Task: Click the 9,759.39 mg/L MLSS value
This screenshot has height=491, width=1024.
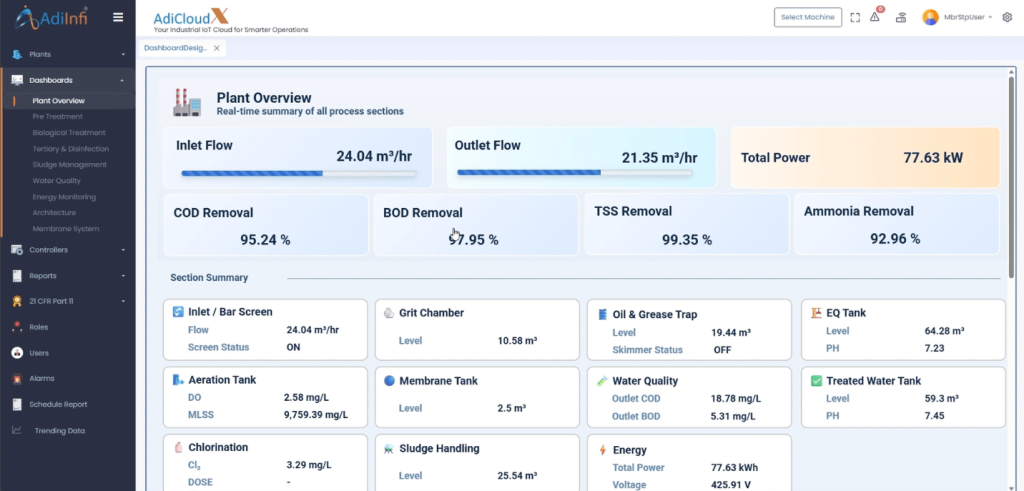Action: pyautogui.click(x=316, y=415)
